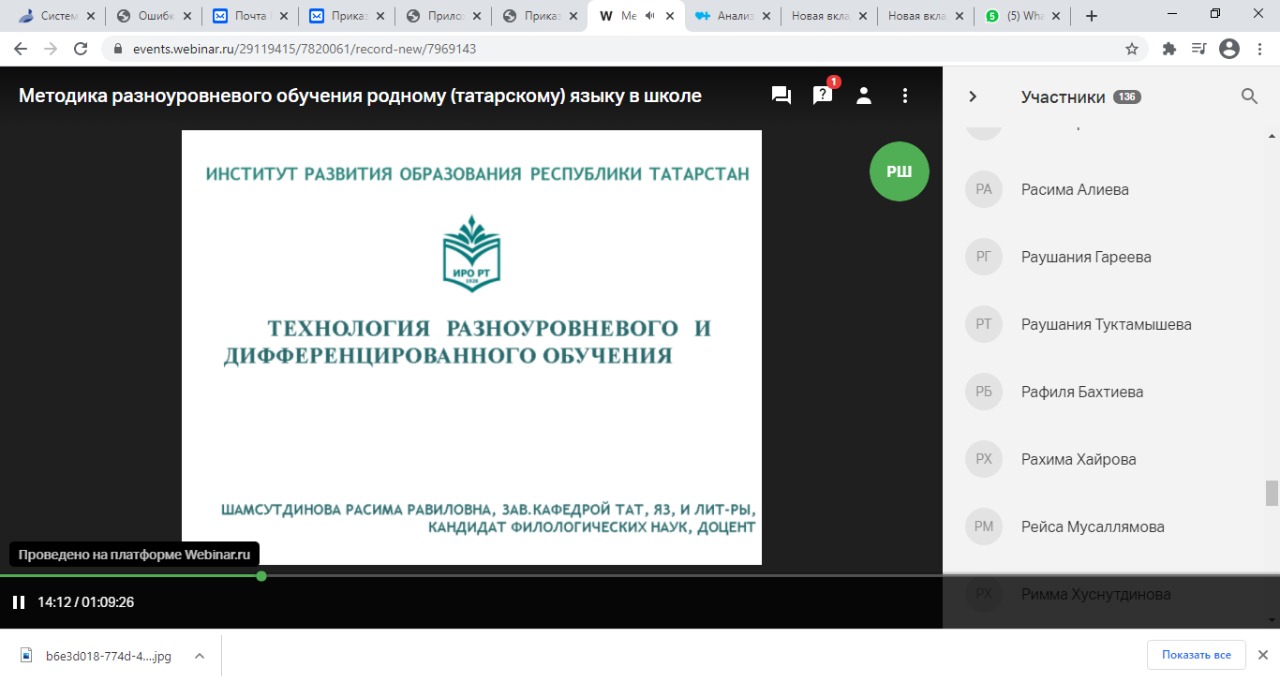Open the three-dot more options menu
Viewport: 1280px width, 682px height.
(x=905, y=96)
